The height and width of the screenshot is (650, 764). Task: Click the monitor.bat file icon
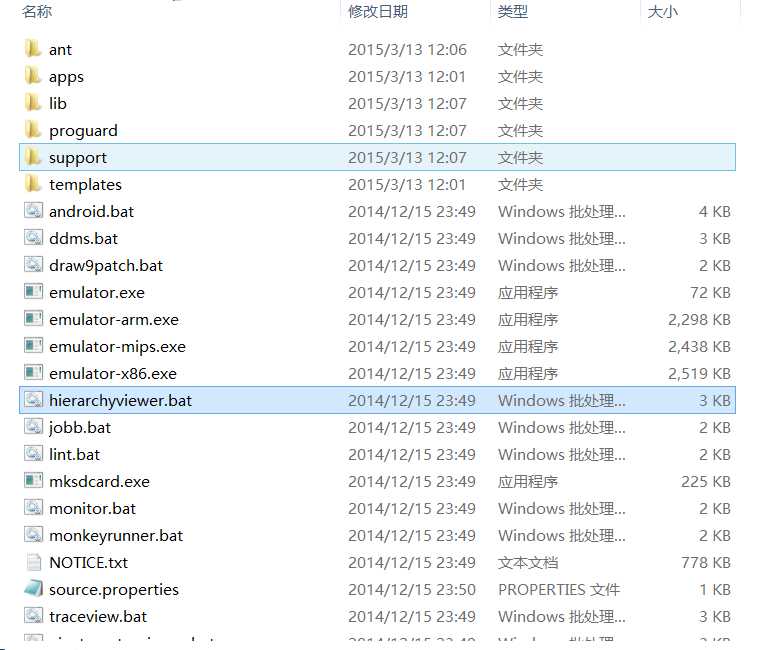(x=34, y=508)
